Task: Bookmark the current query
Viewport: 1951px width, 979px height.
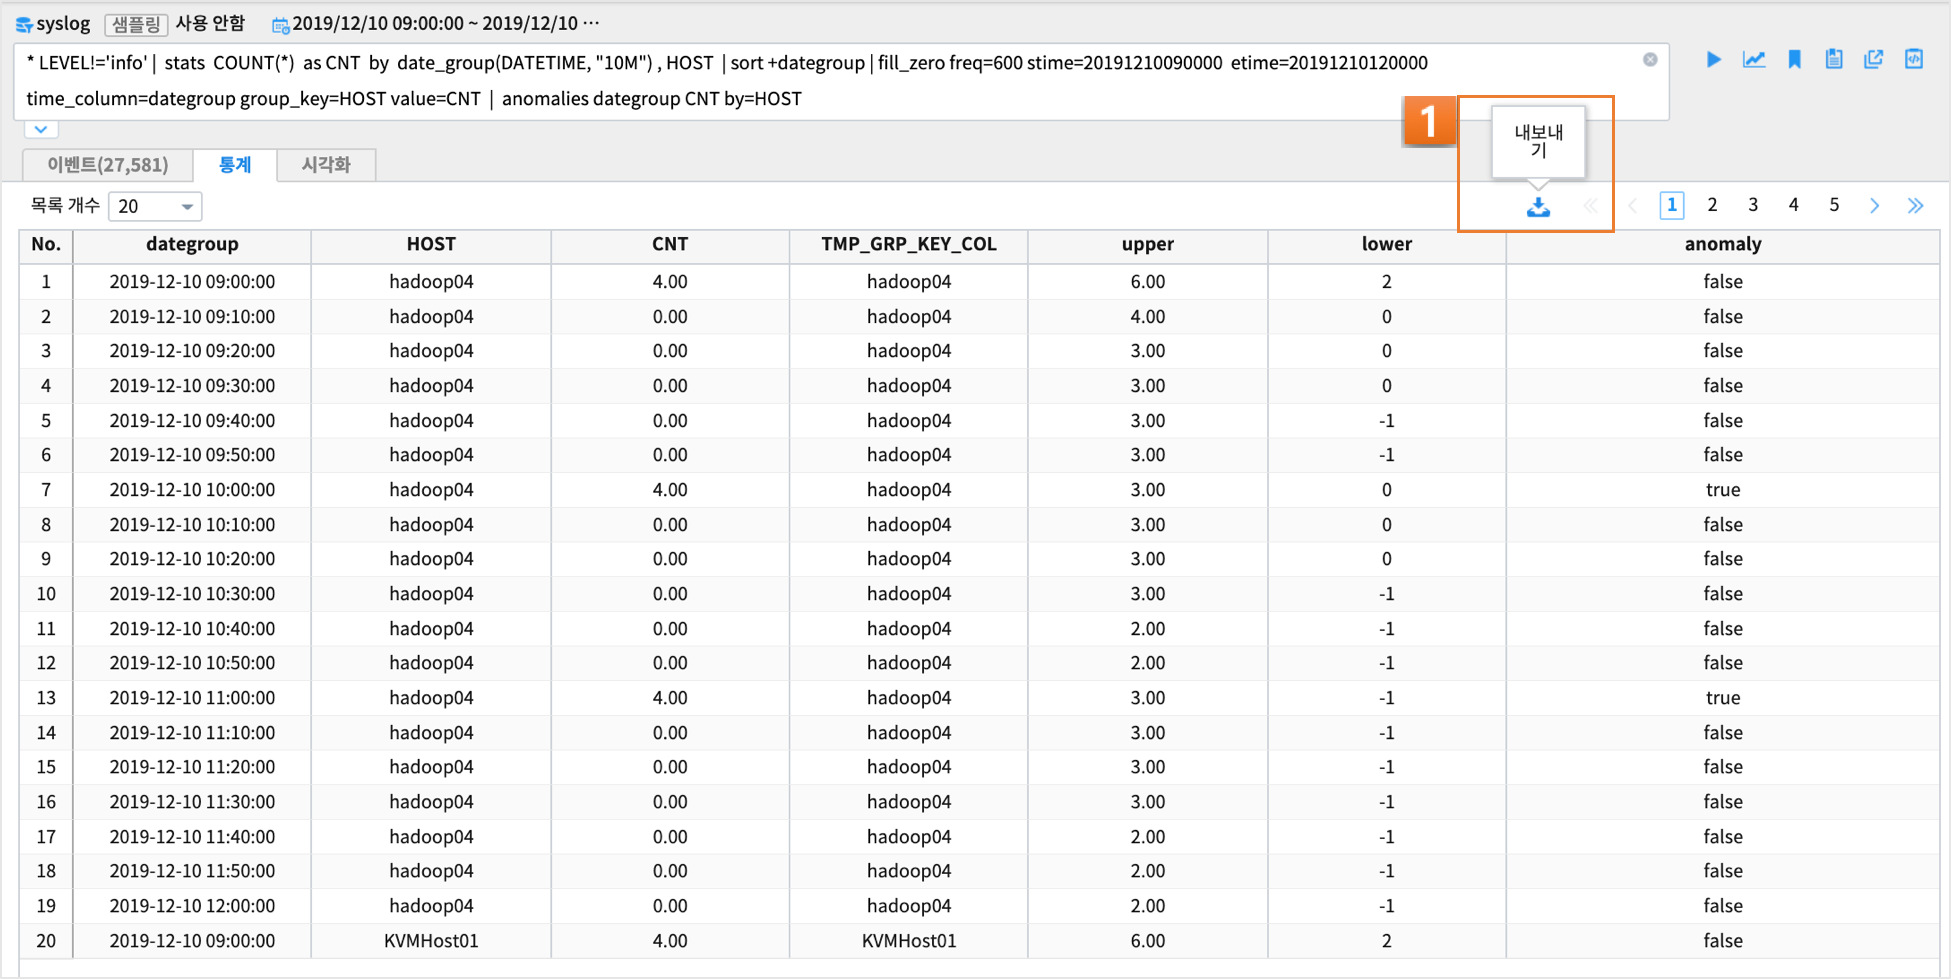Action: tap(1794, 60)
